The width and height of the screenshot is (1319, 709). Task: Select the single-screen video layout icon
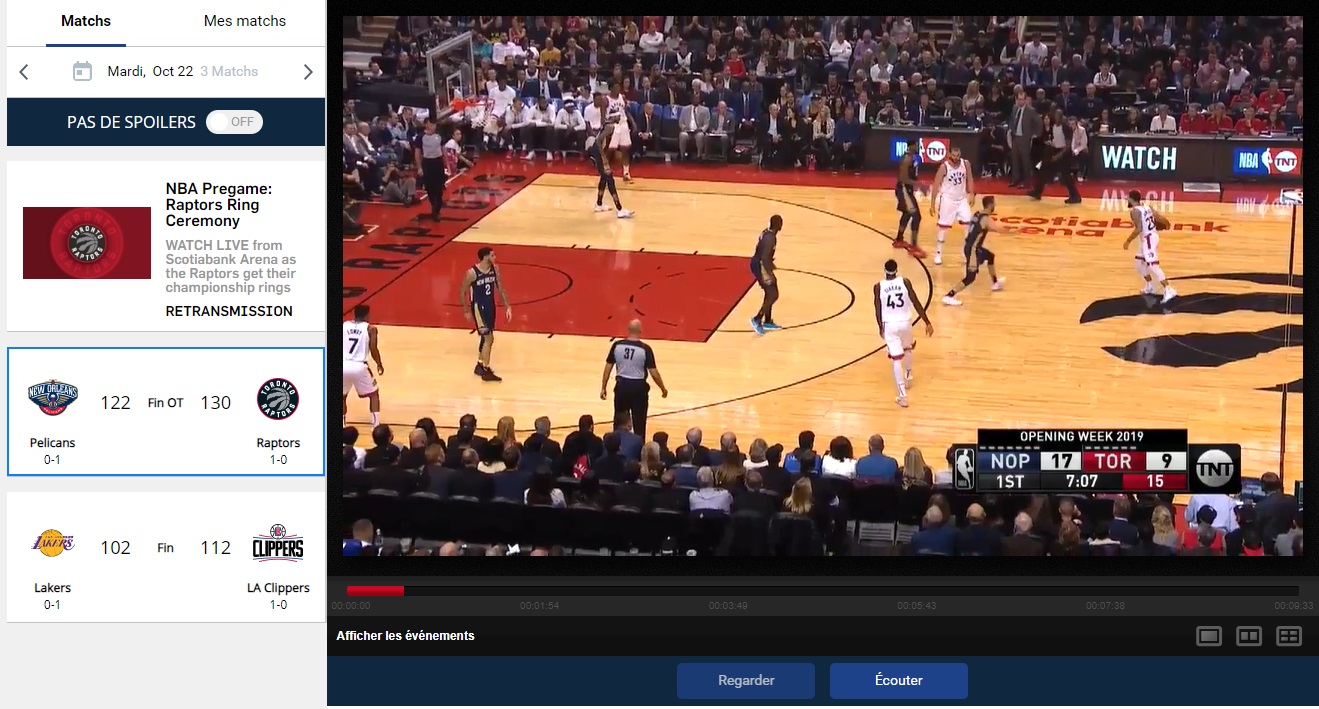pyautogui.click(x=1209, y=636)
